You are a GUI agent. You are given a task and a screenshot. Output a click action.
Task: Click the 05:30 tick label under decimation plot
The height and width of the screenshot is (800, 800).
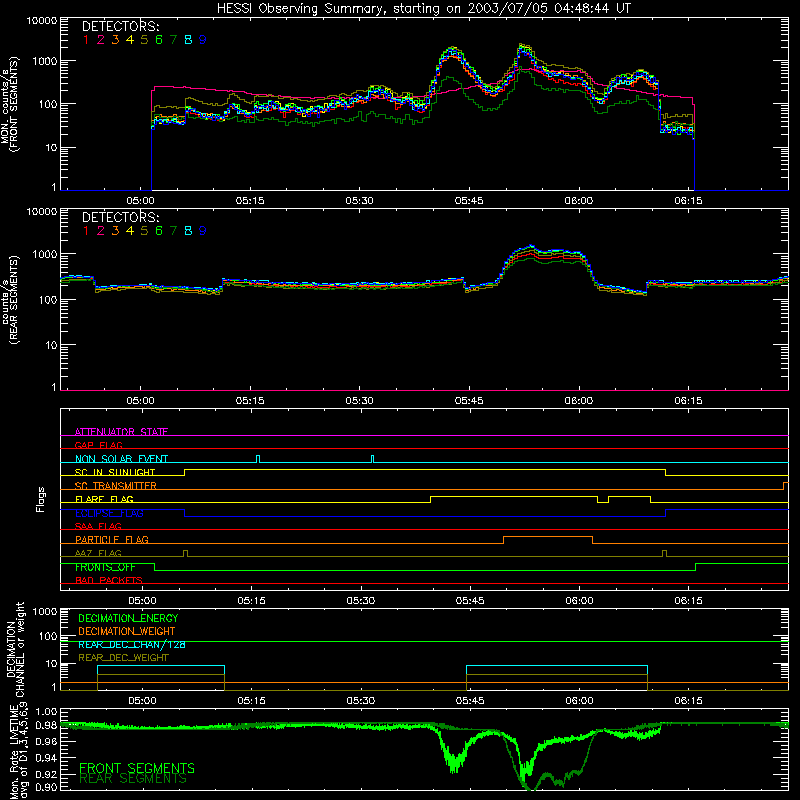[x=361, y=701]
